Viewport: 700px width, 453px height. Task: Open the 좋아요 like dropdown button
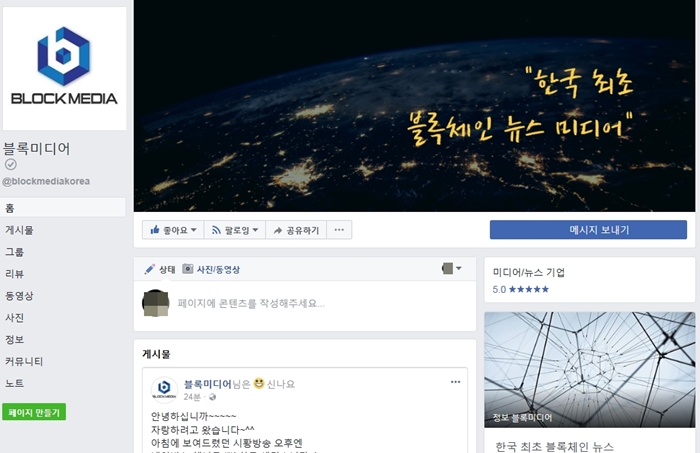[x=173, y=230]
